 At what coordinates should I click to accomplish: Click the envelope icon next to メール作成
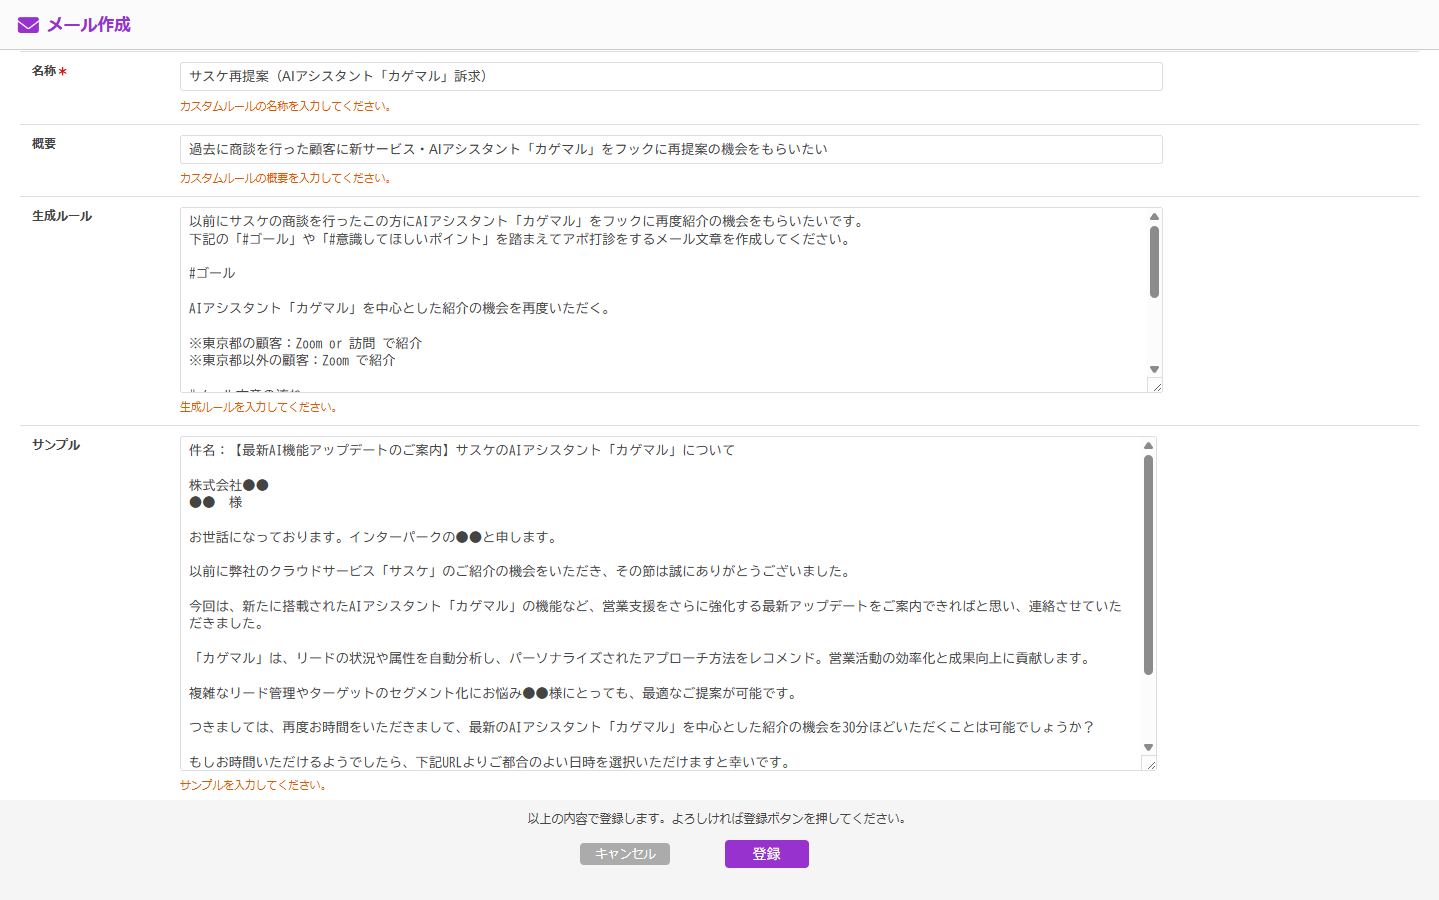pyautogui.click(x=30, y=23)
